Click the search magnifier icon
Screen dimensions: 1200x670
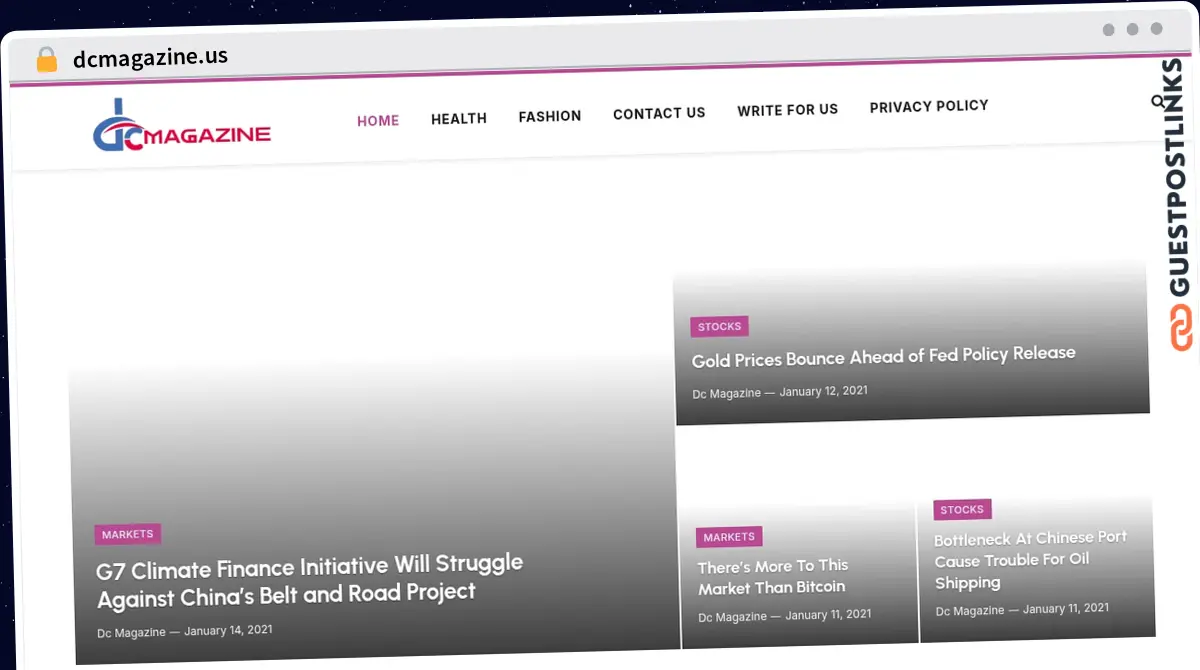(x=1157, y=101)
